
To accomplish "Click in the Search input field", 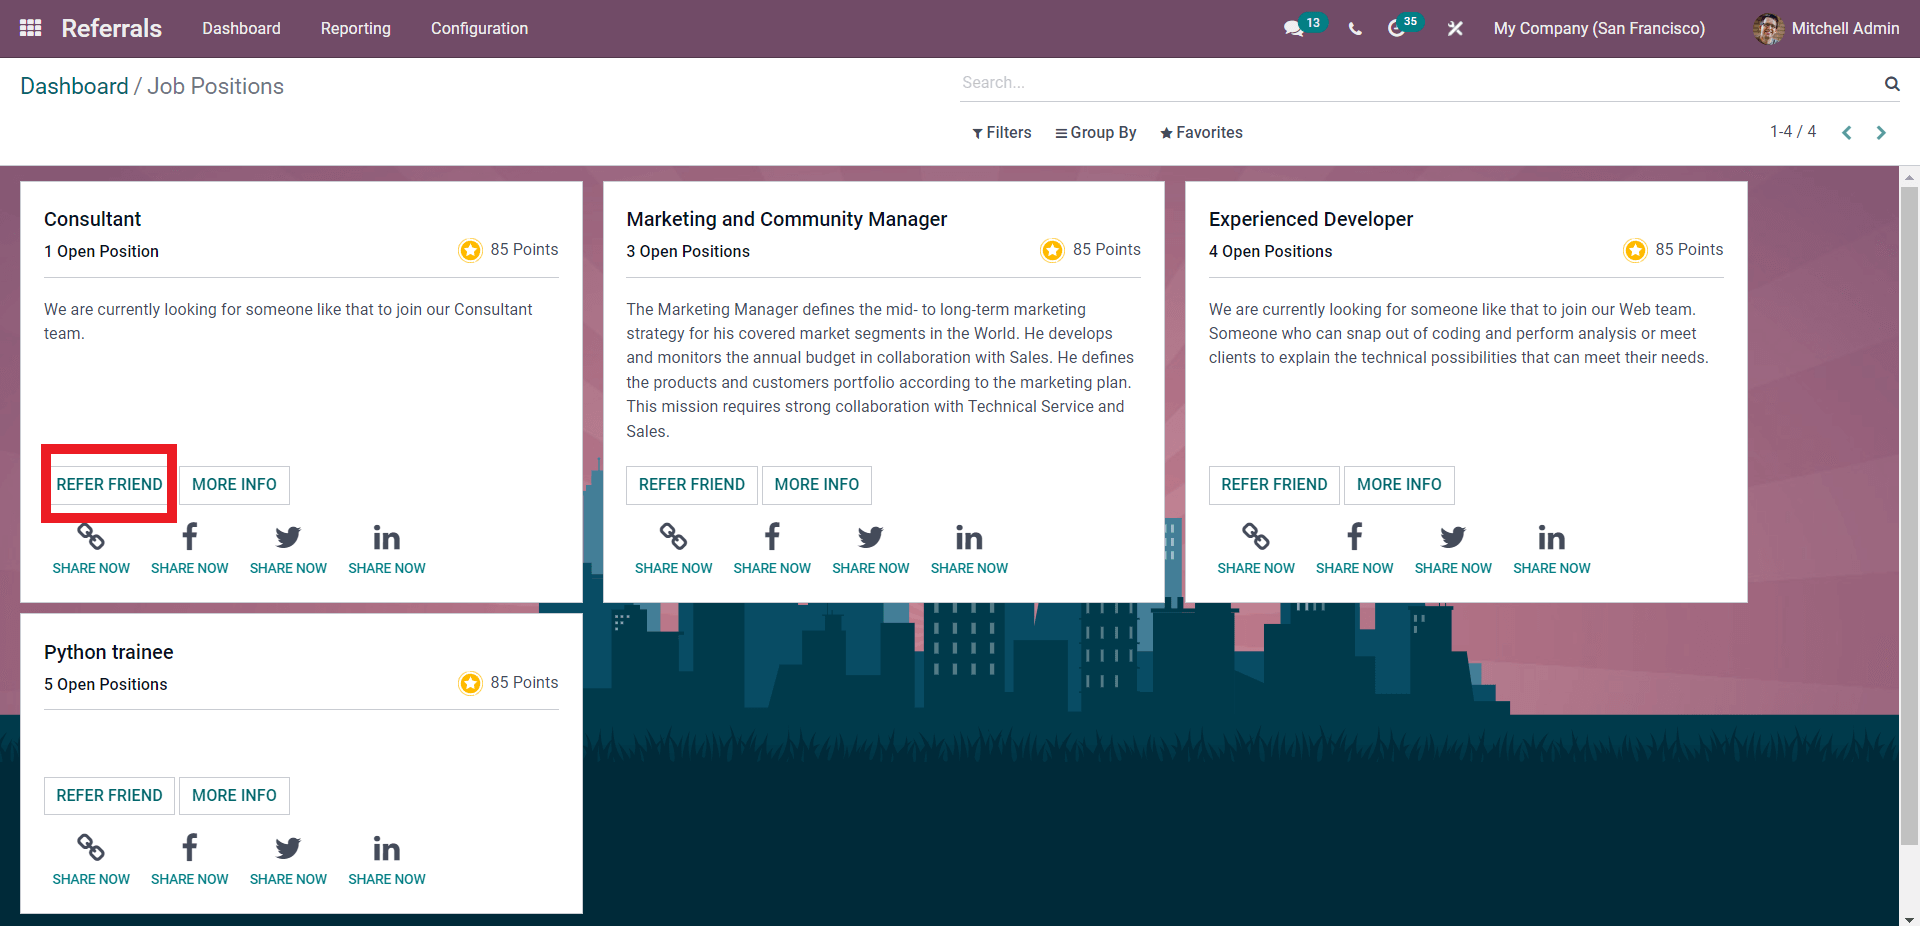I will pos(1420,83).
